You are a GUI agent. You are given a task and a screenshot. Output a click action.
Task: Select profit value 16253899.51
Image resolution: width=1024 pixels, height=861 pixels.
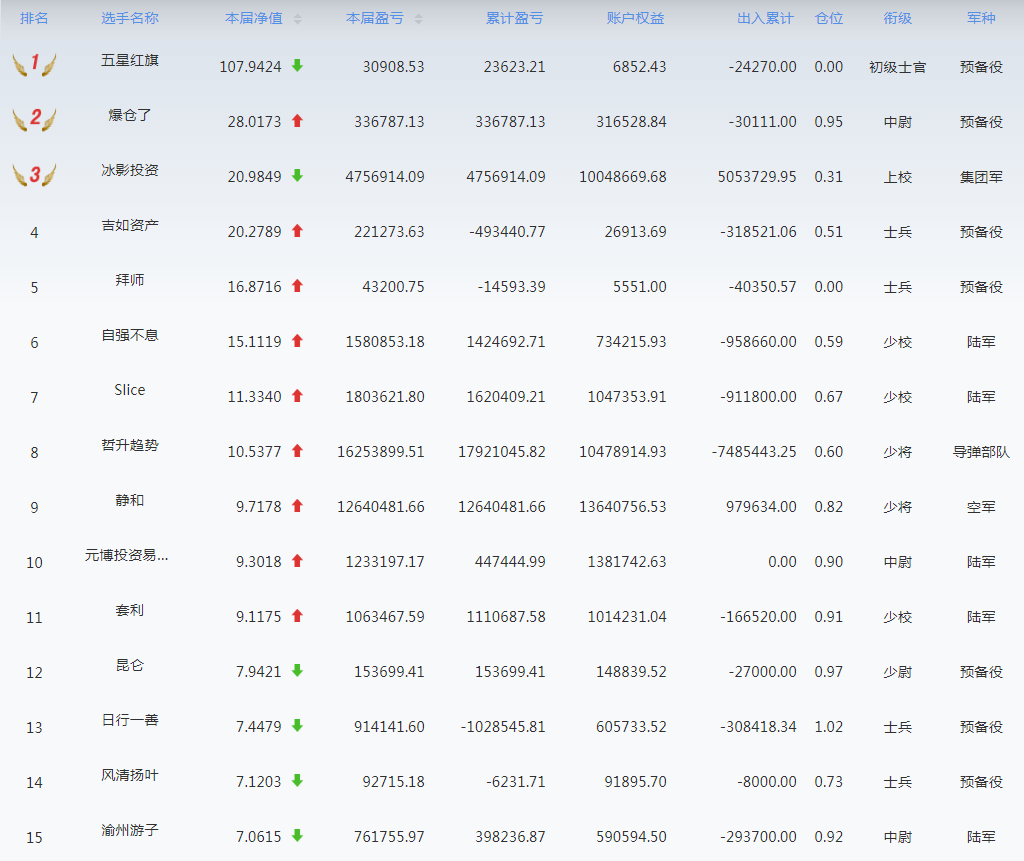pos(381,451)
